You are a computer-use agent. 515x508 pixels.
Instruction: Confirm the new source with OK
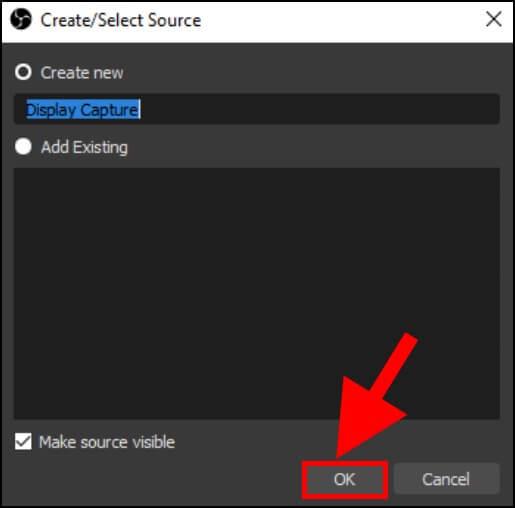tap(345, 479)
